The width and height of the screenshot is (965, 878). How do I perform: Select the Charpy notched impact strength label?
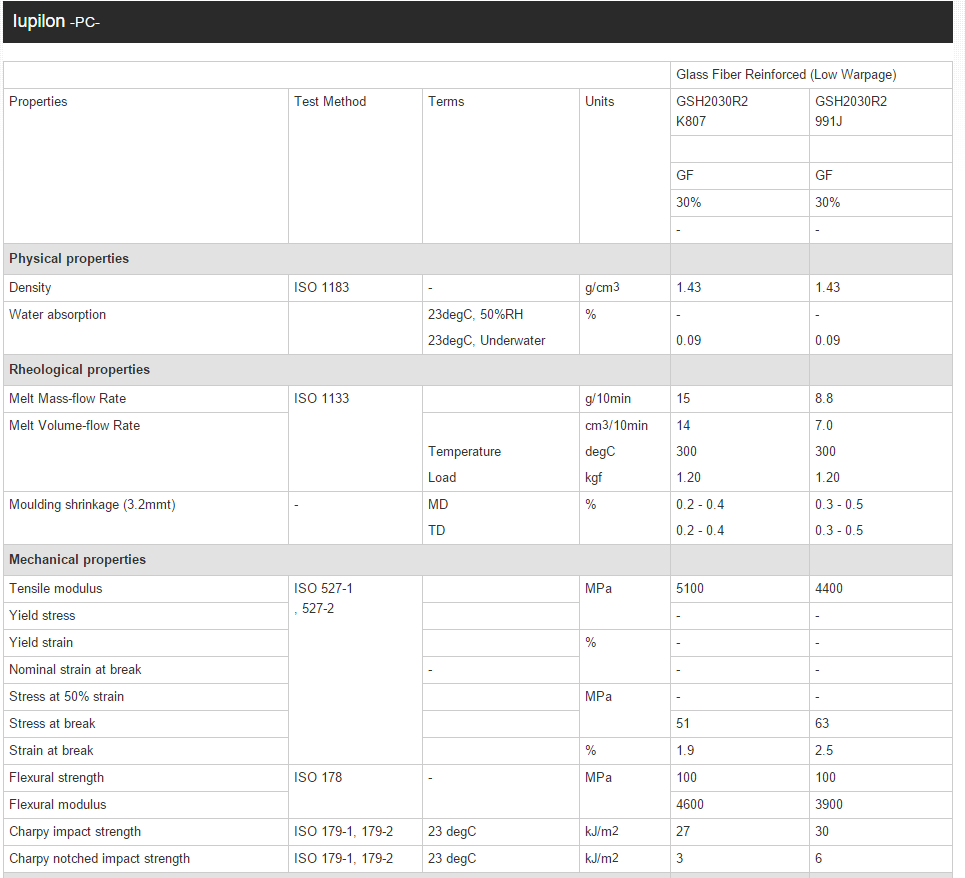99,859
